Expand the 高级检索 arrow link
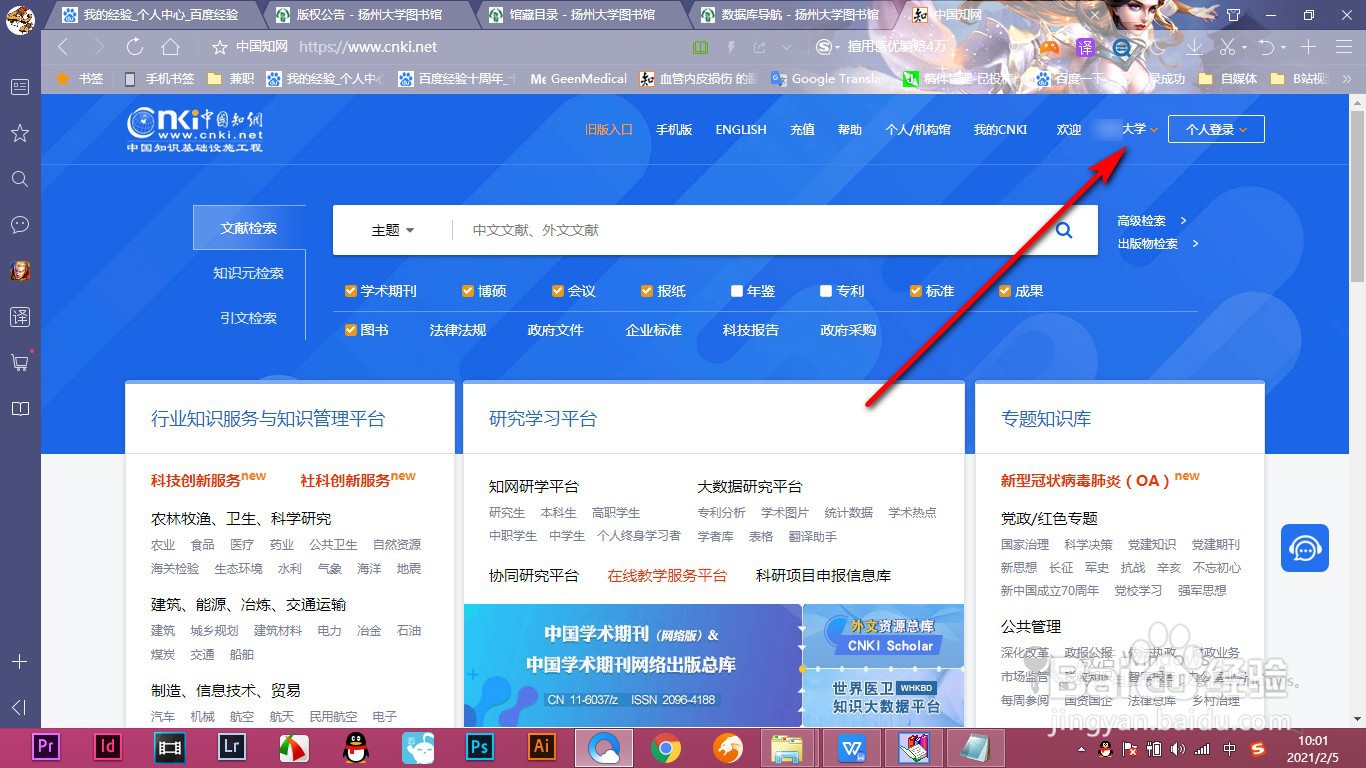The image size is (1366, 768). click(1184, 221)
